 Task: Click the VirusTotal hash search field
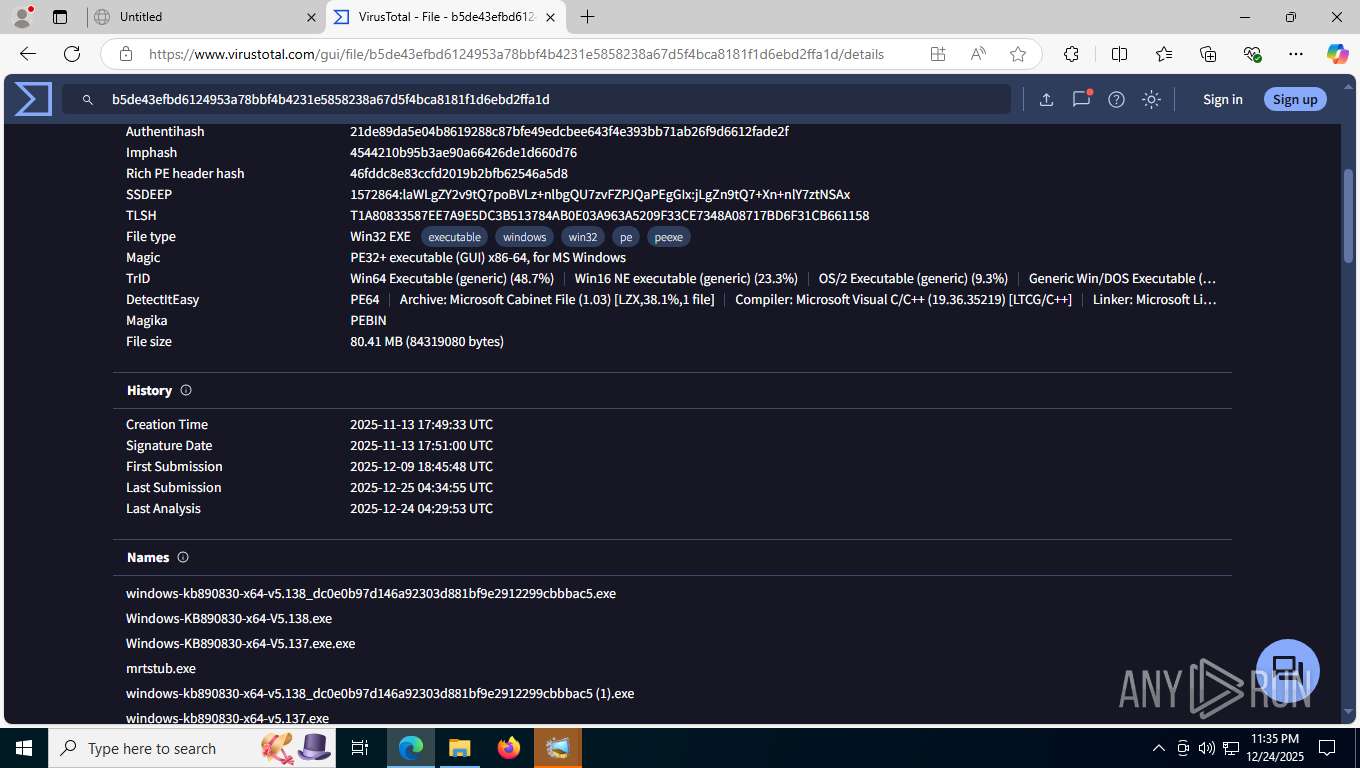pos(537,99)
